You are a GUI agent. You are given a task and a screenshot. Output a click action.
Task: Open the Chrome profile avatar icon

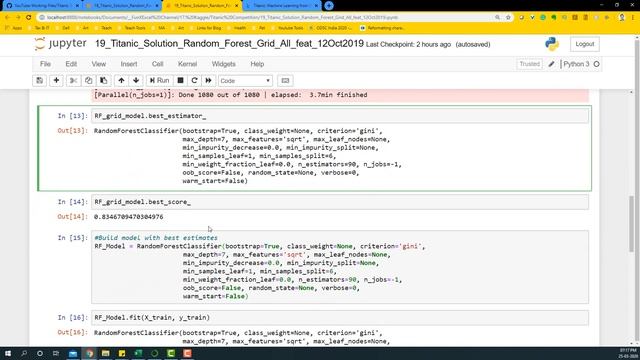point(622,18)
